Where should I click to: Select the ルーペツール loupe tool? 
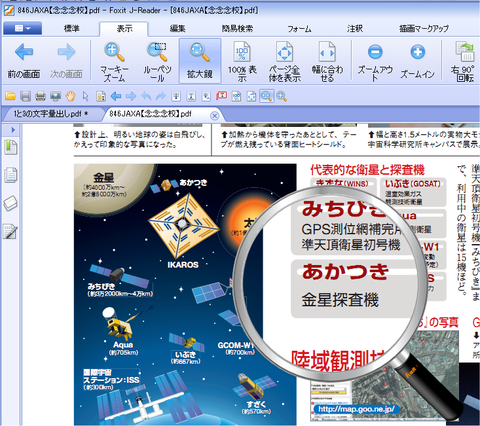157,62
